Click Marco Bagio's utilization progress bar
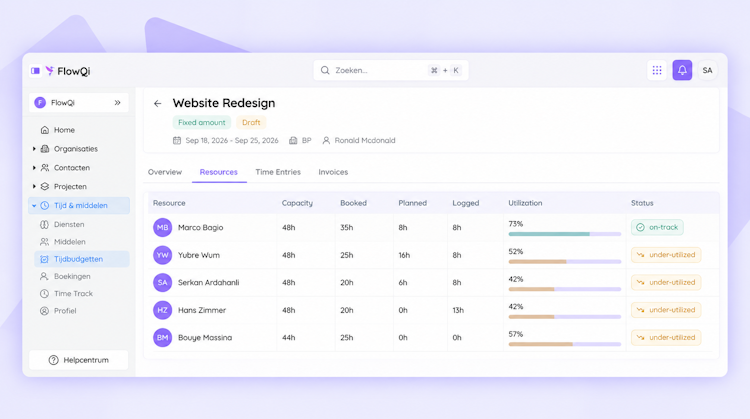This screenshot has width=750, height=419. pos(564,234)
